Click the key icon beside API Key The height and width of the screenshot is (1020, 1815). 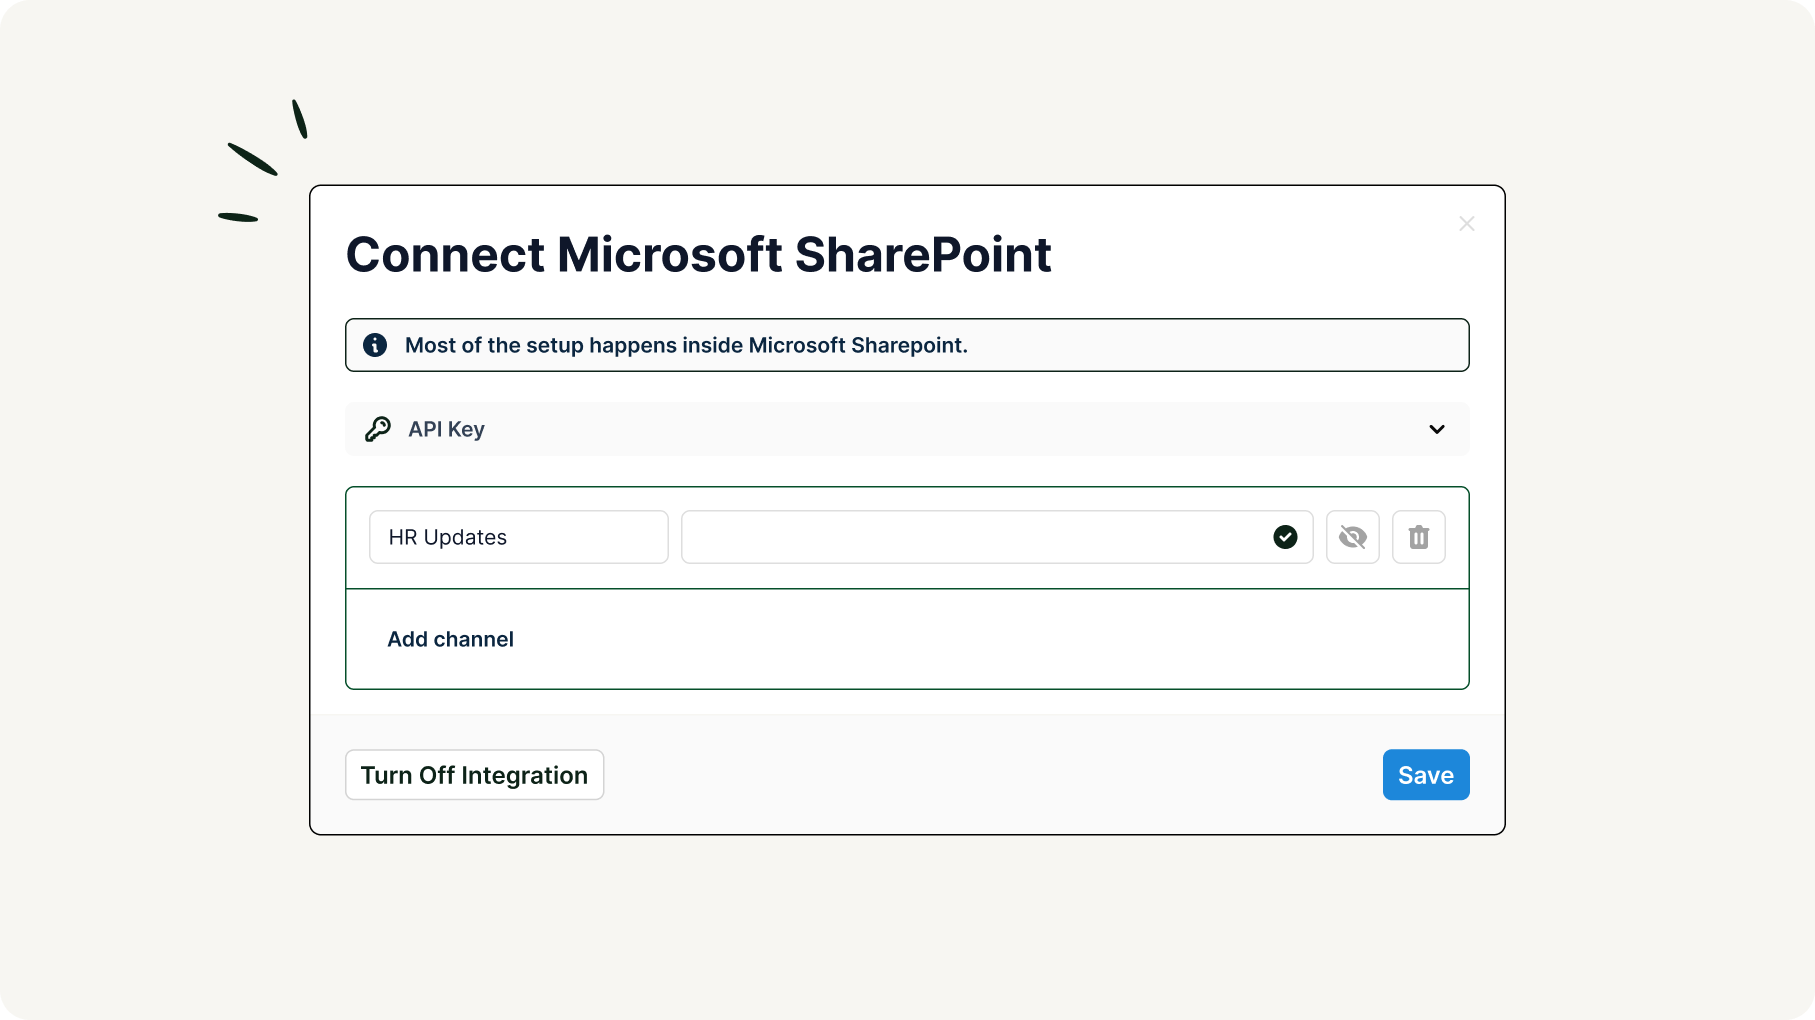pyautogui.click(x=378, y=429)
